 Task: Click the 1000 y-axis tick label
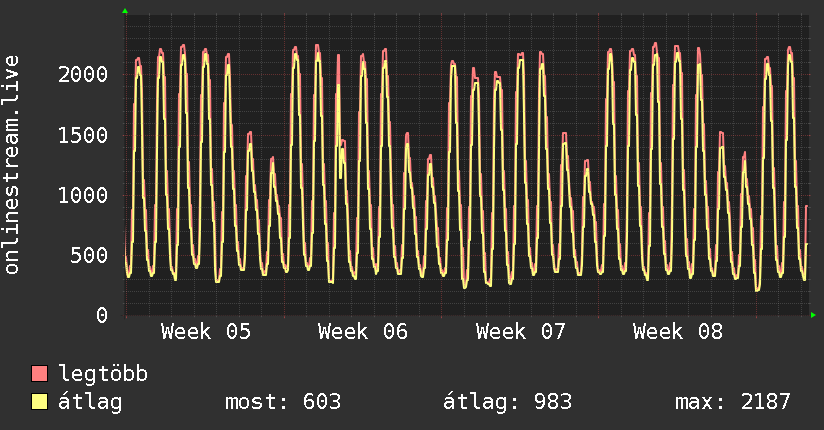(83, 195)
